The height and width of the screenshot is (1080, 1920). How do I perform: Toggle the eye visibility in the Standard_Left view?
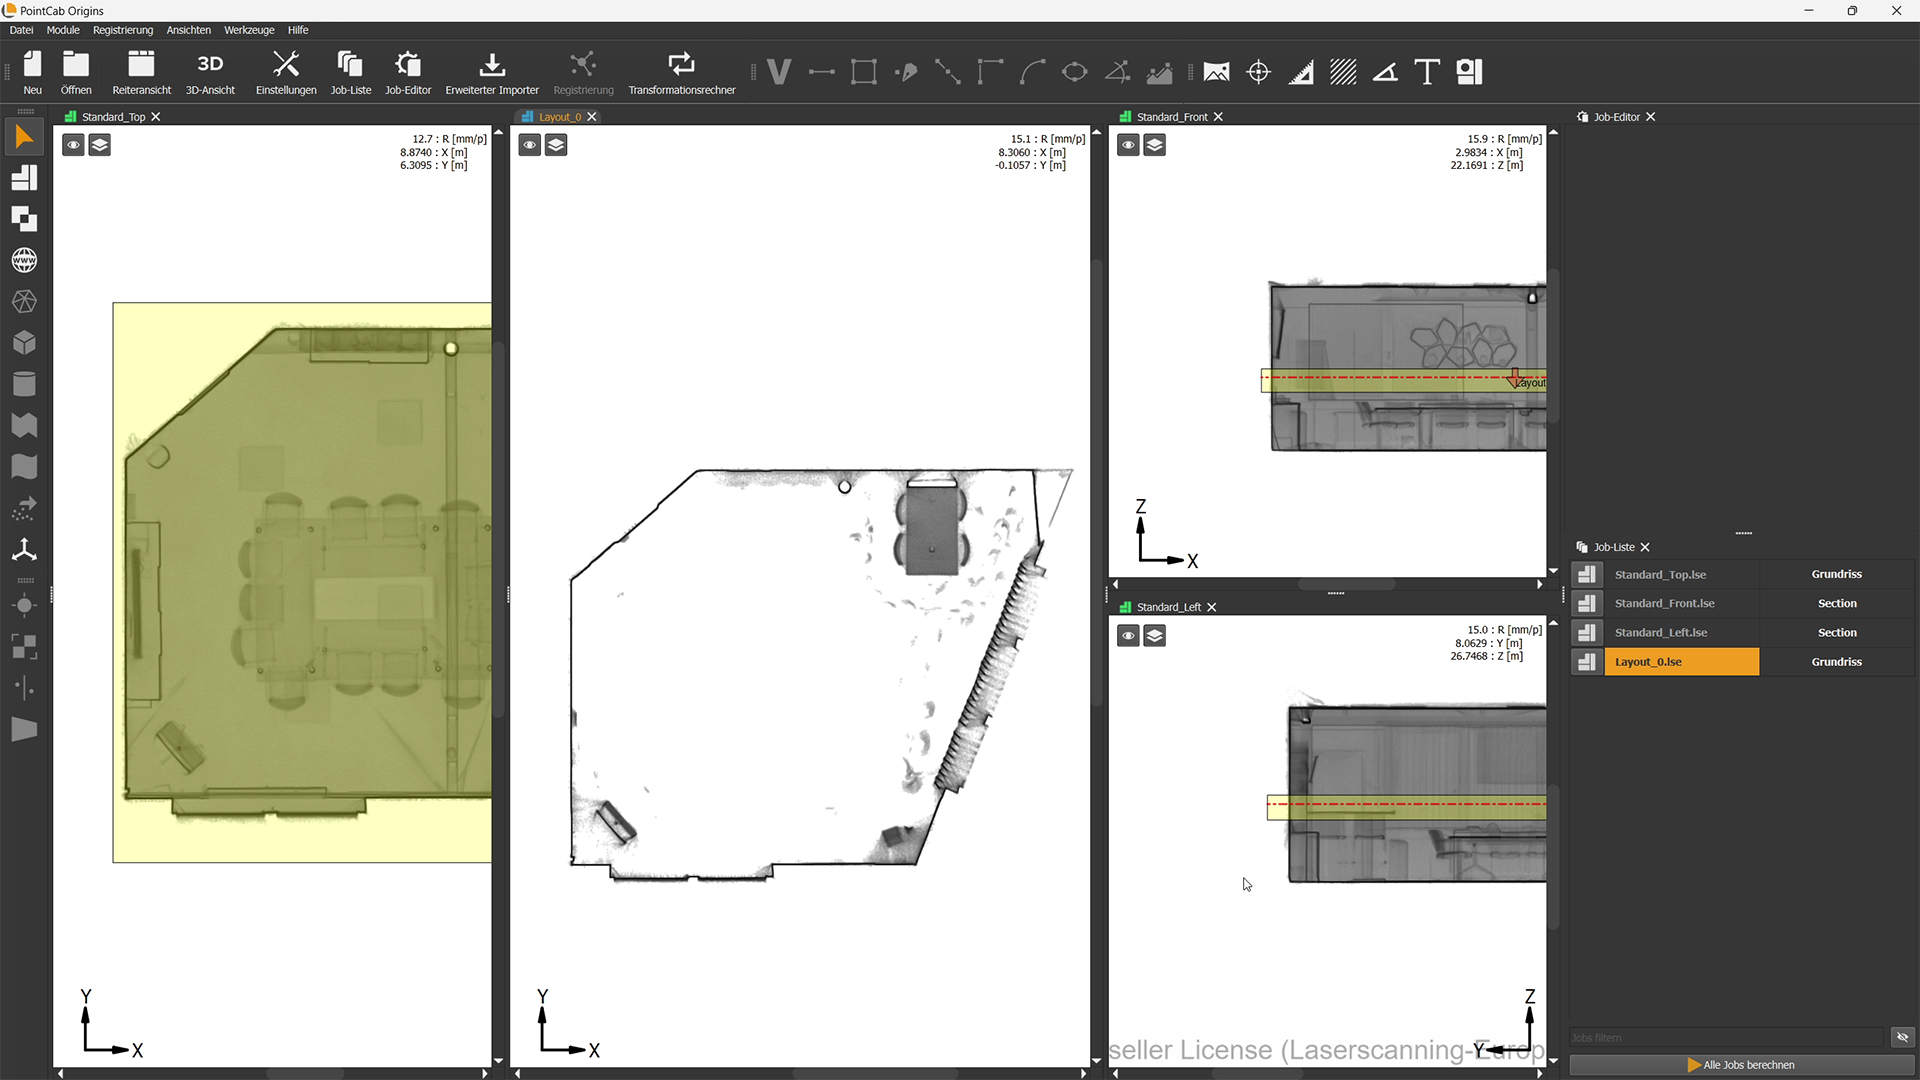[1128, 636]
